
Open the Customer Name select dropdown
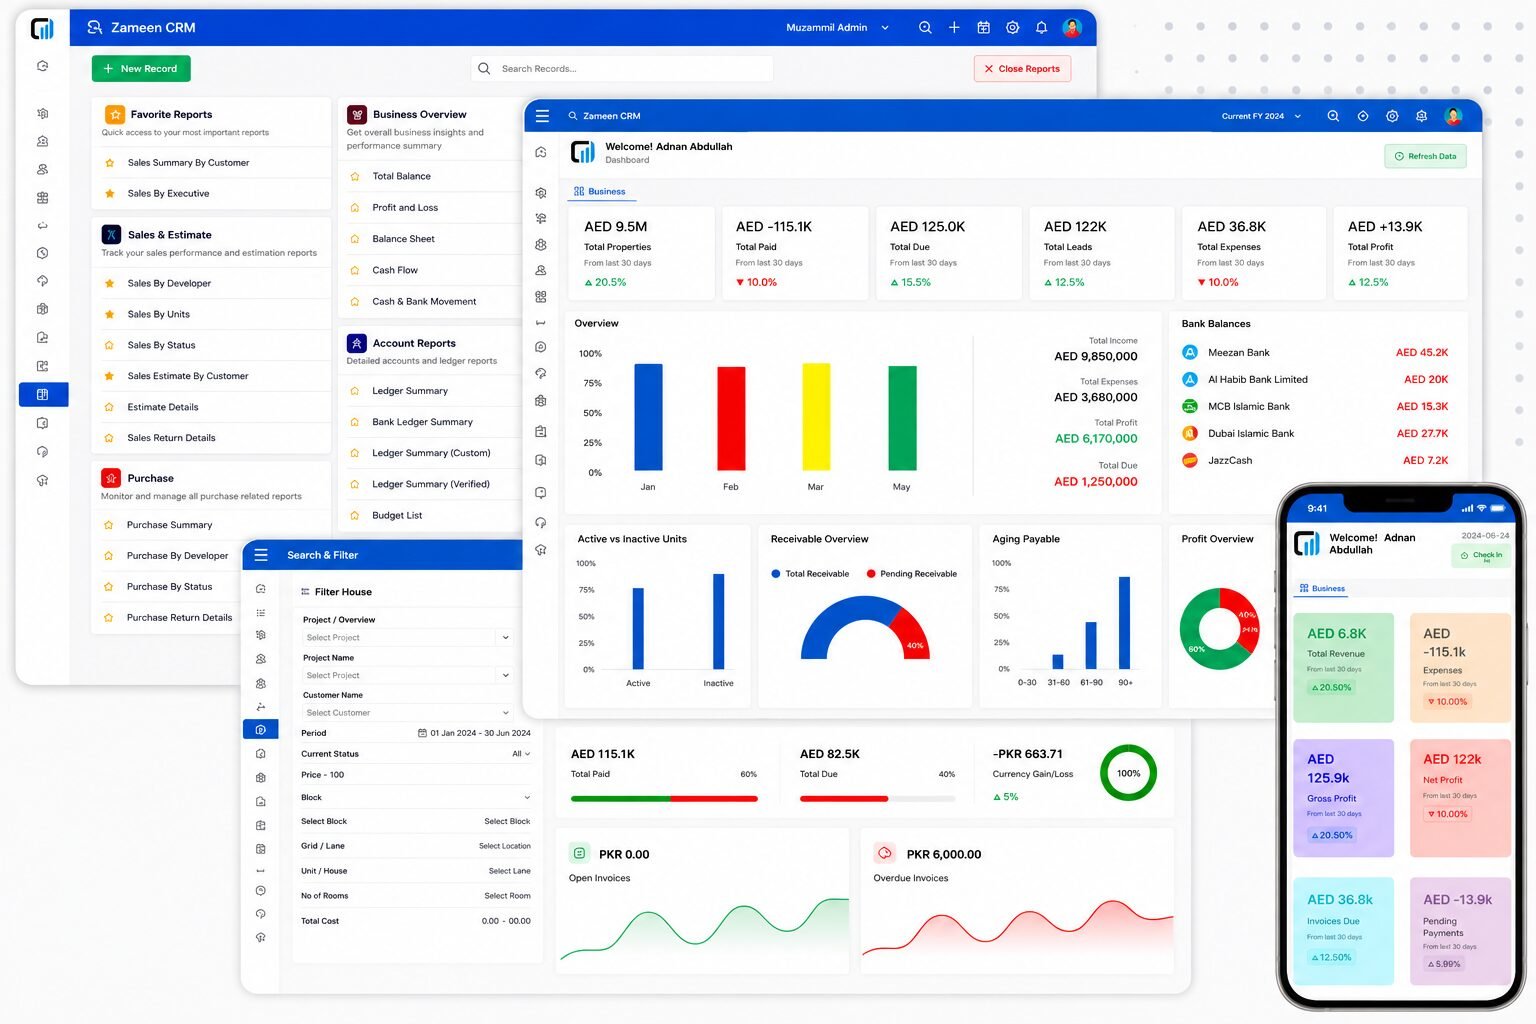408,713
